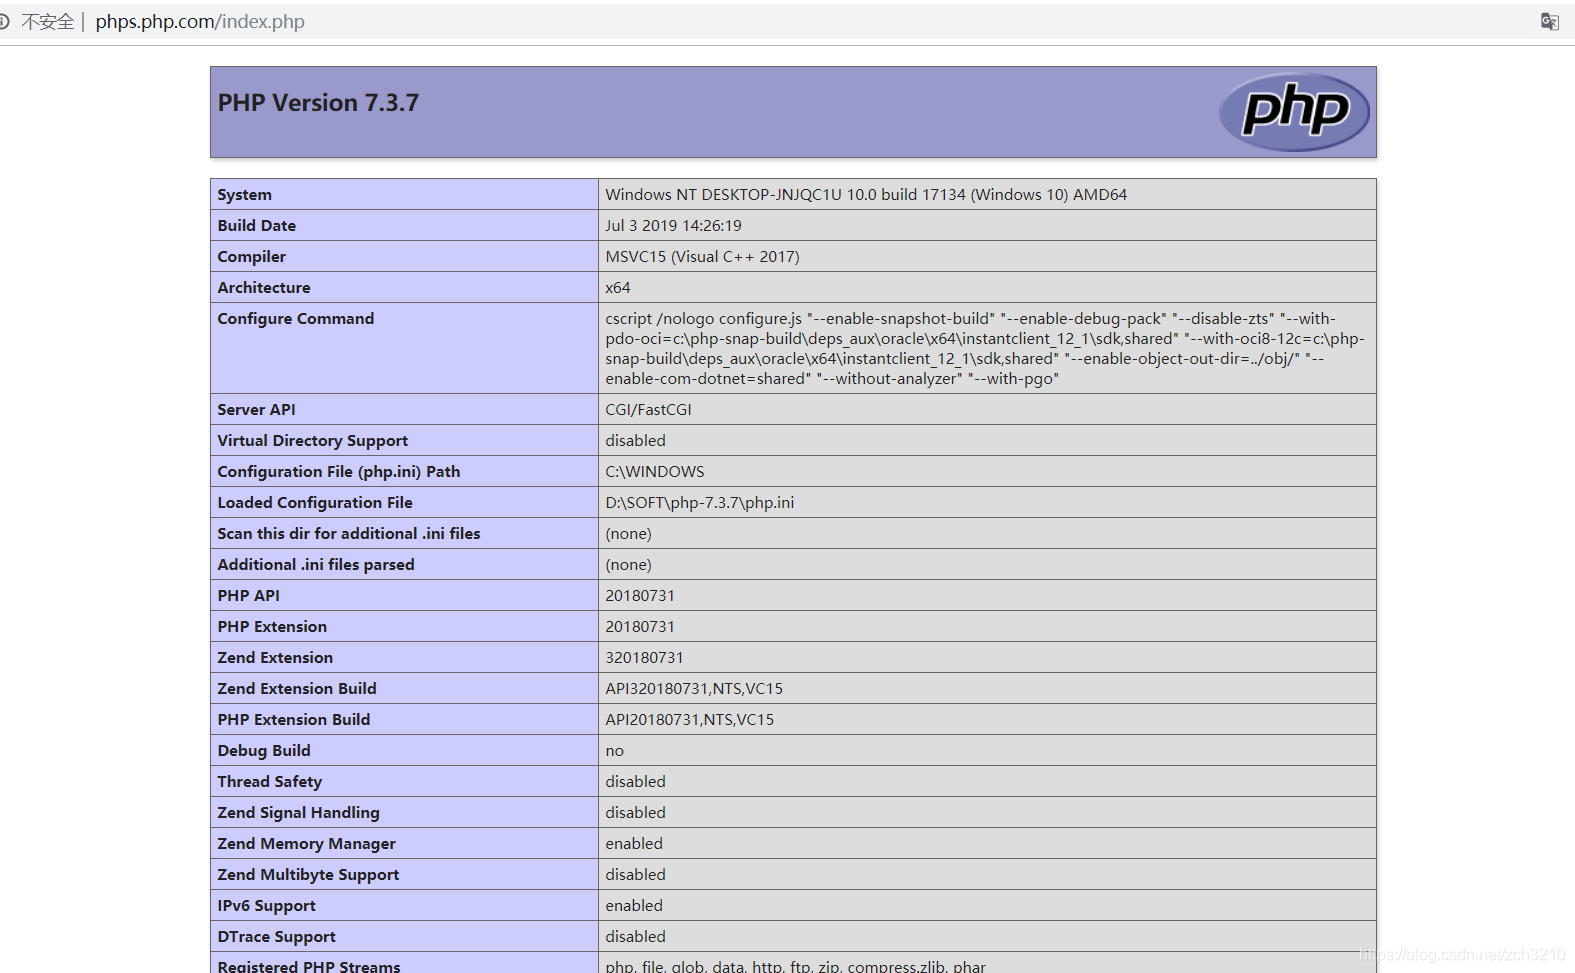Click the PHP Extension value 20180731
The image size is (1575, 973).
click(x=640, y=626)
